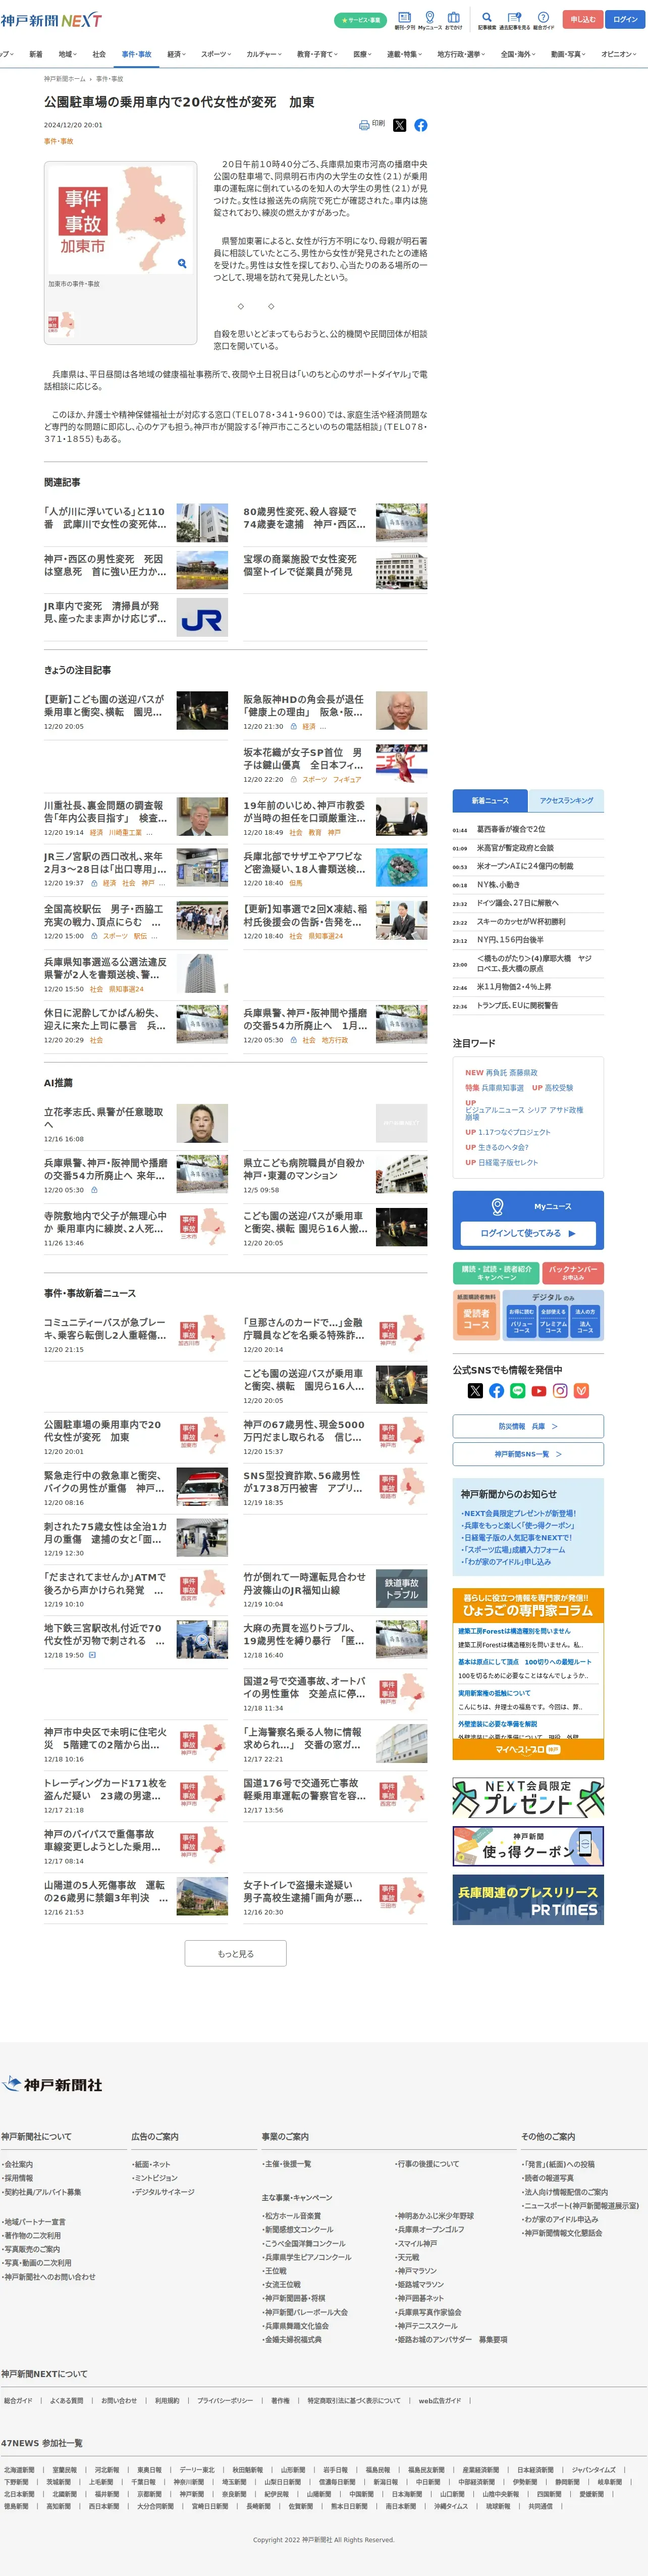
Task: Open official LINE icon in sidebar
Action: click(x=518, y=1391)
